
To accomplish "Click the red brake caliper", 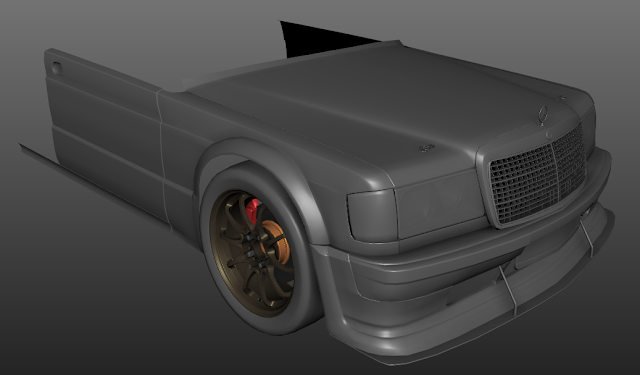I will pos(253,211).
